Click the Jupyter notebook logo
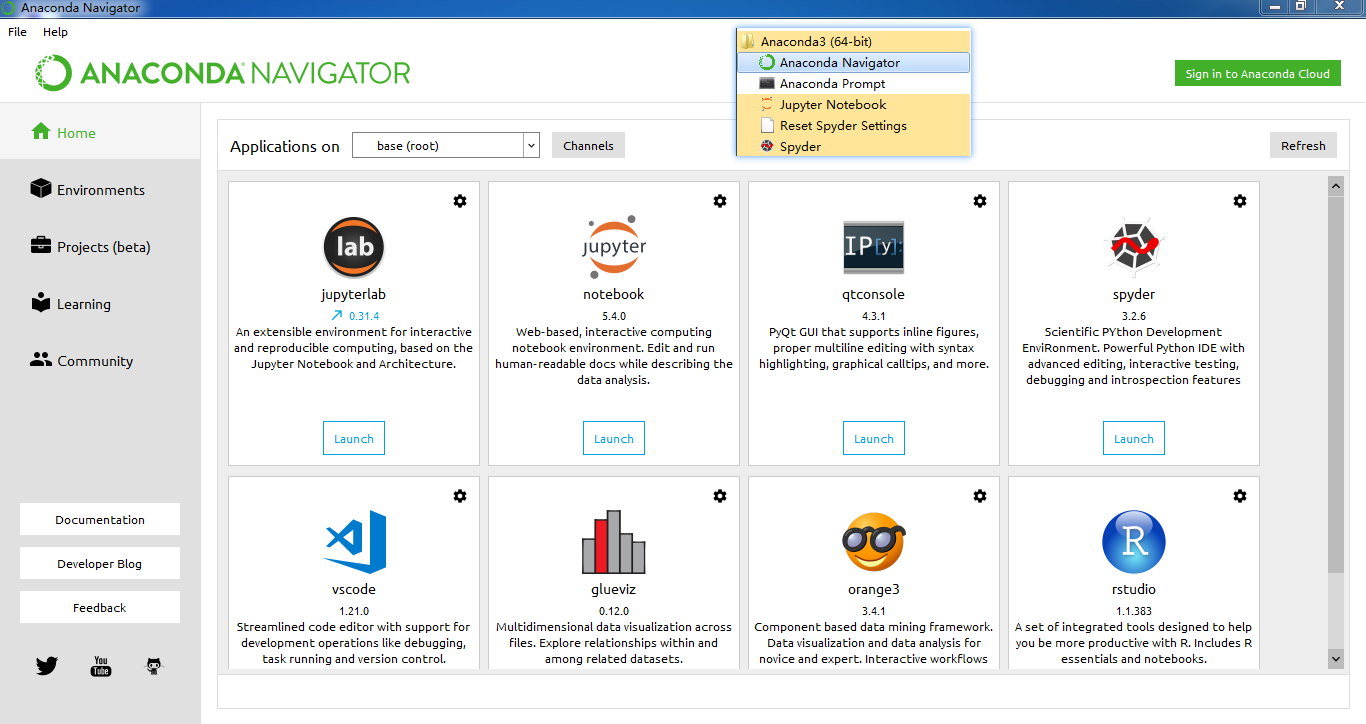 [x=614, y=247]
